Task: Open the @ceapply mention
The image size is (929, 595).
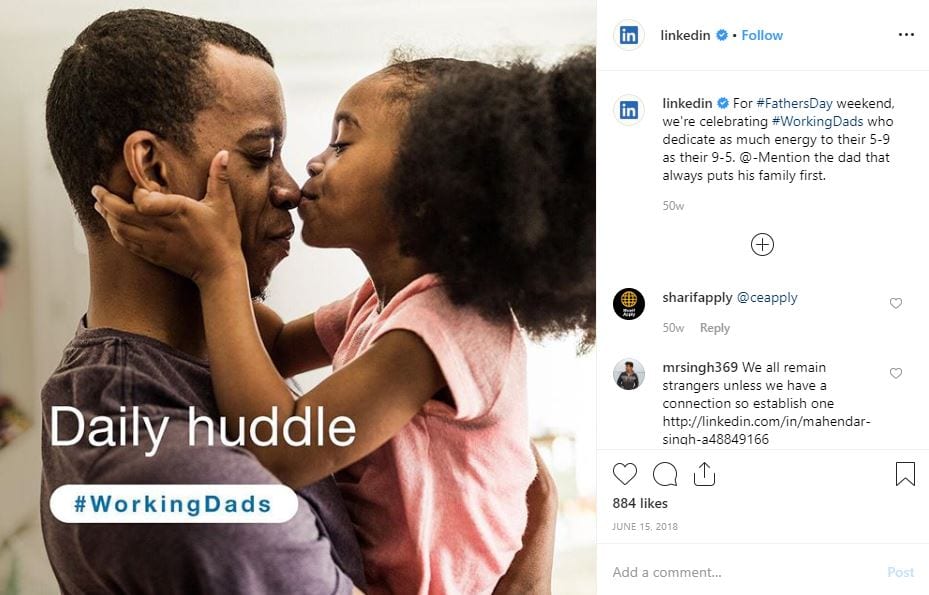Action: point(767,298)
